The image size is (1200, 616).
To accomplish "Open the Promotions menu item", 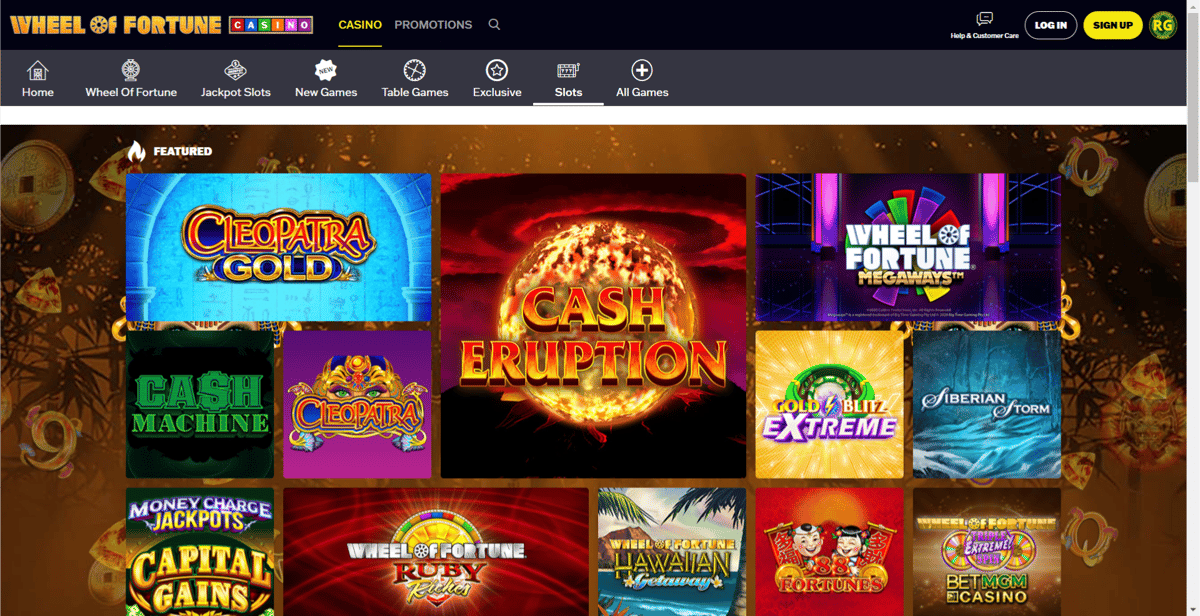I will (x=433, y=25).
